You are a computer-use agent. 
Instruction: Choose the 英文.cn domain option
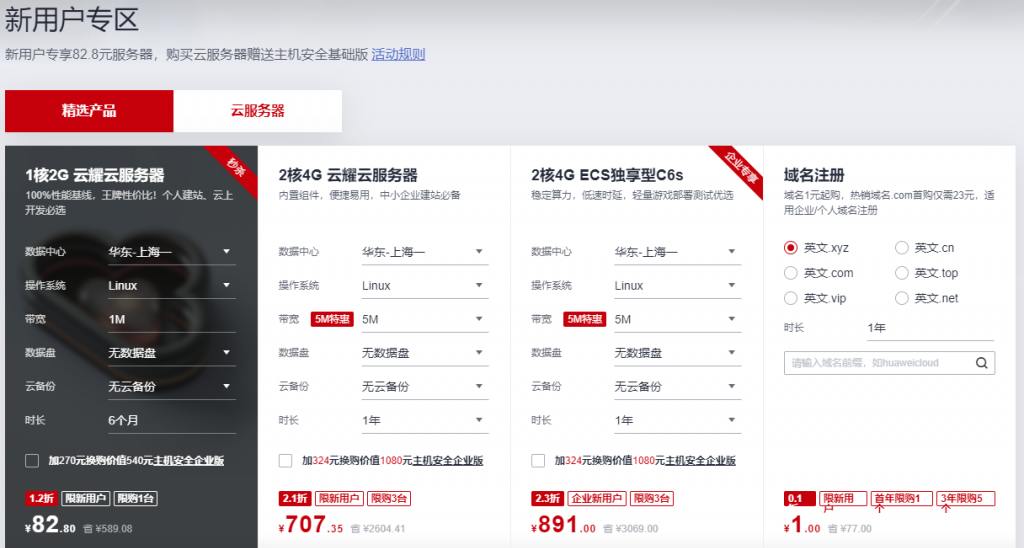click(x=901, y=248)
